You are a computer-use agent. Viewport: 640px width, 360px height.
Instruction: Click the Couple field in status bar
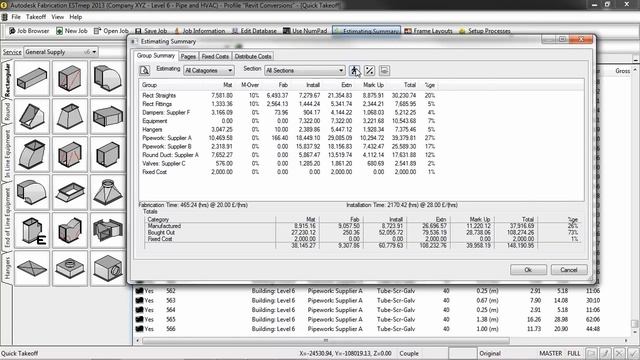[x=423, y=353]
